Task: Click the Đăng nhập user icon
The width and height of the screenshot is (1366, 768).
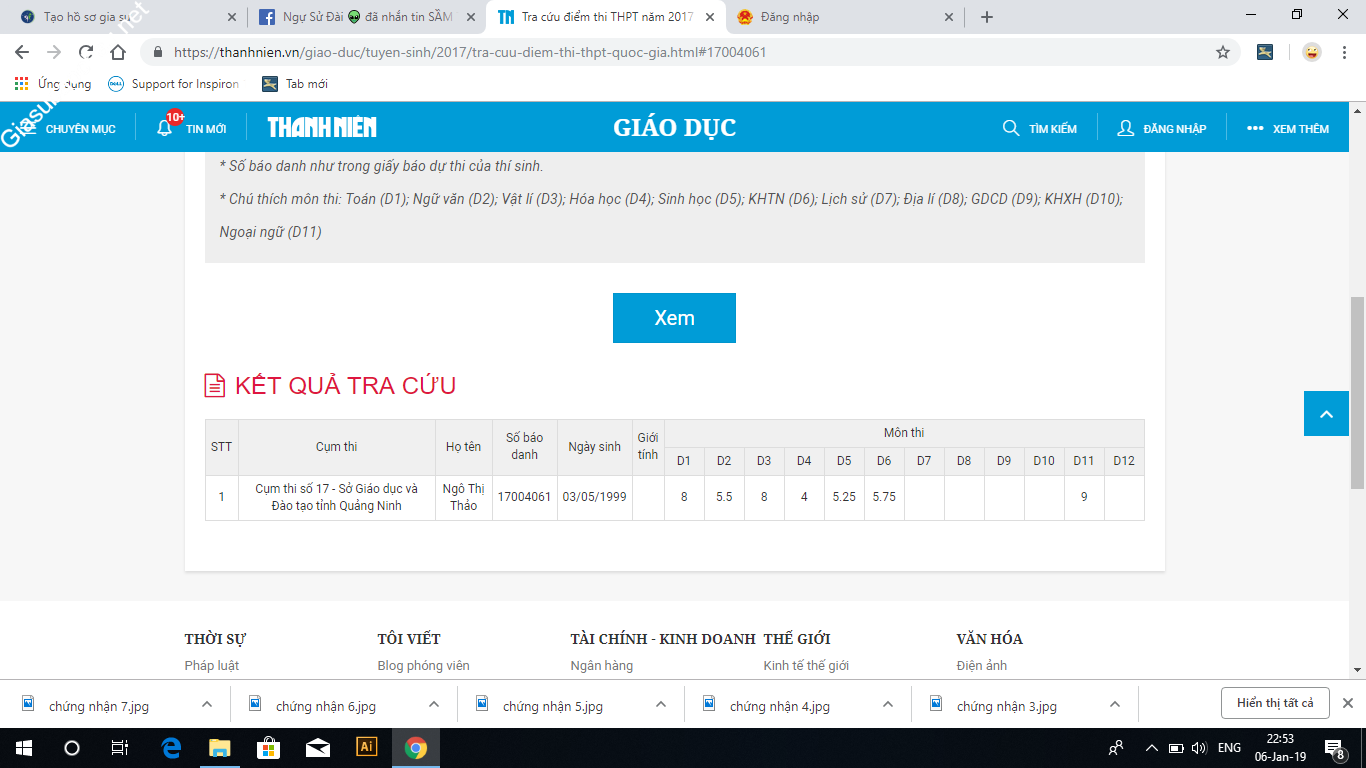Action: tap(1126, 128)
